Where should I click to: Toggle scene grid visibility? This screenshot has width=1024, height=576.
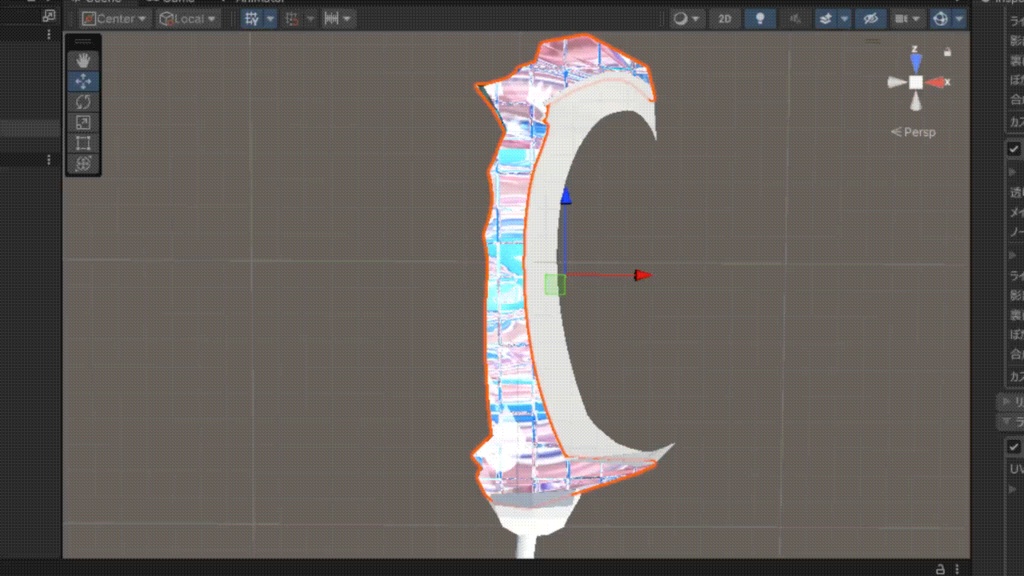click(x=251, y=19)
